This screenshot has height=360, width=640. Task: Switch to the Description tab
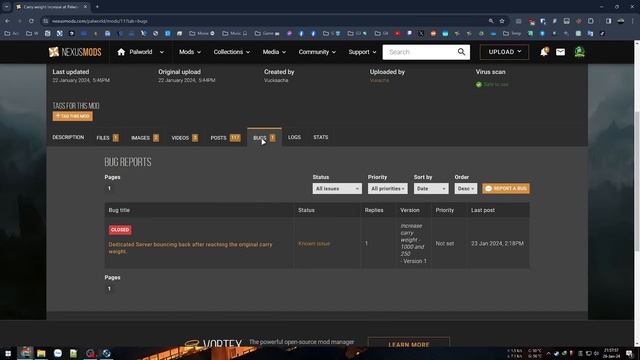click(x=68, y=138)
